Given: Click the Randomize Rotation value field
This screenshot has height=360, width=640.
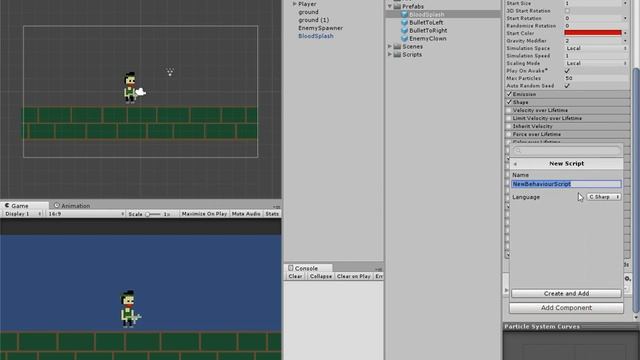Looking at the screenshot, I should coord(596,26).
